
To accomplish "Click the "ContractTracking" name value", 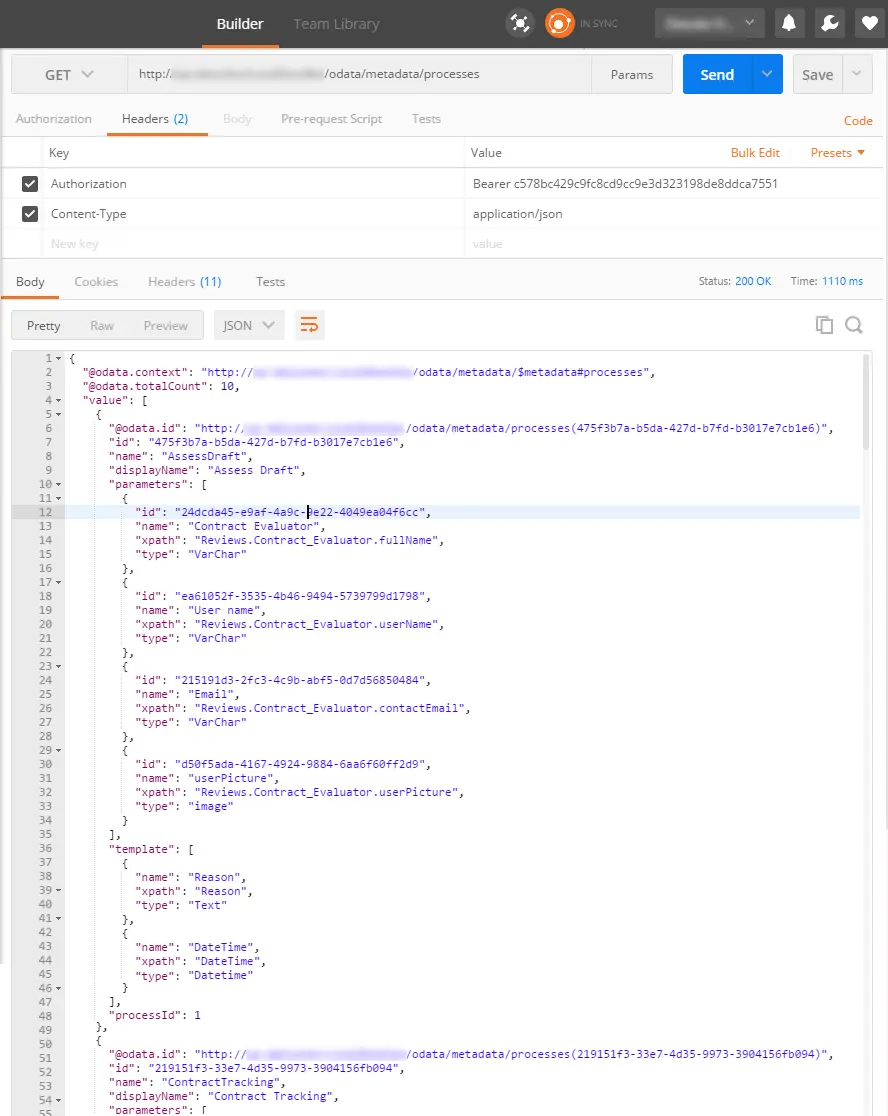I will tap(221, 1082).
